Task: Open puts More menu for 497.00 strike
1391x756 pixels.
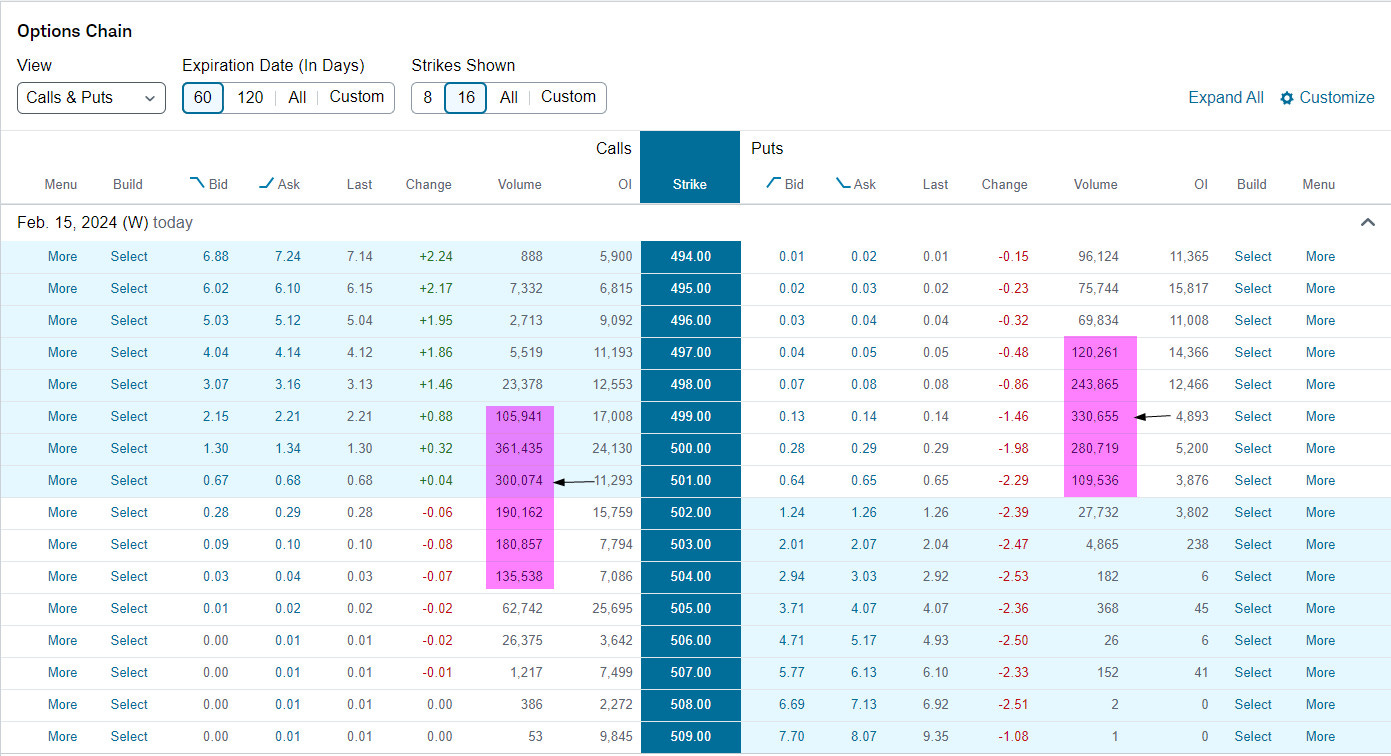Action: pos(1320,353)
